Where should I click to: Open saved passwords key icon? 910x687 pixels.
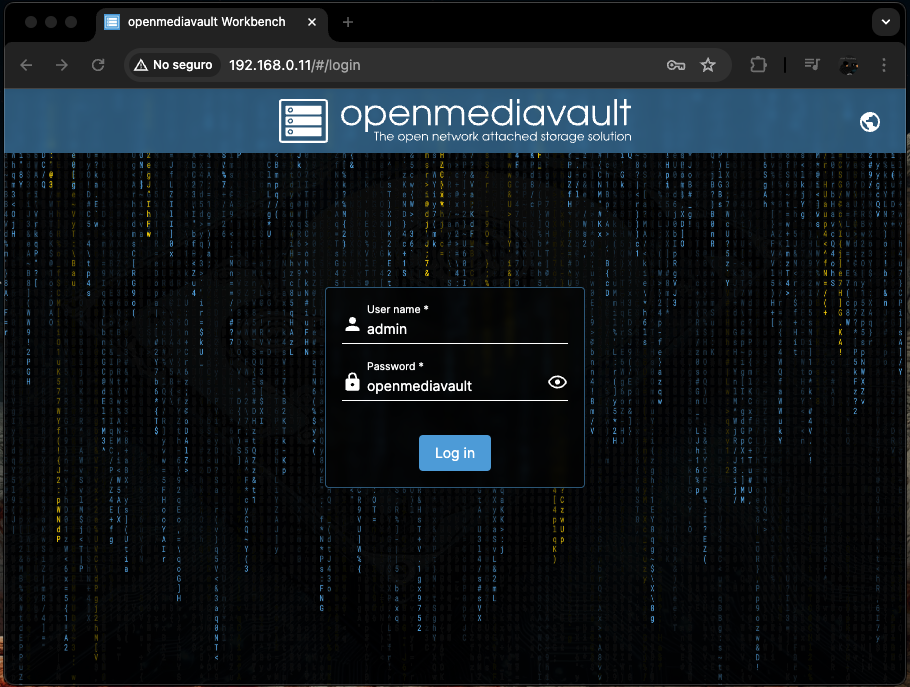coord(676,65)
